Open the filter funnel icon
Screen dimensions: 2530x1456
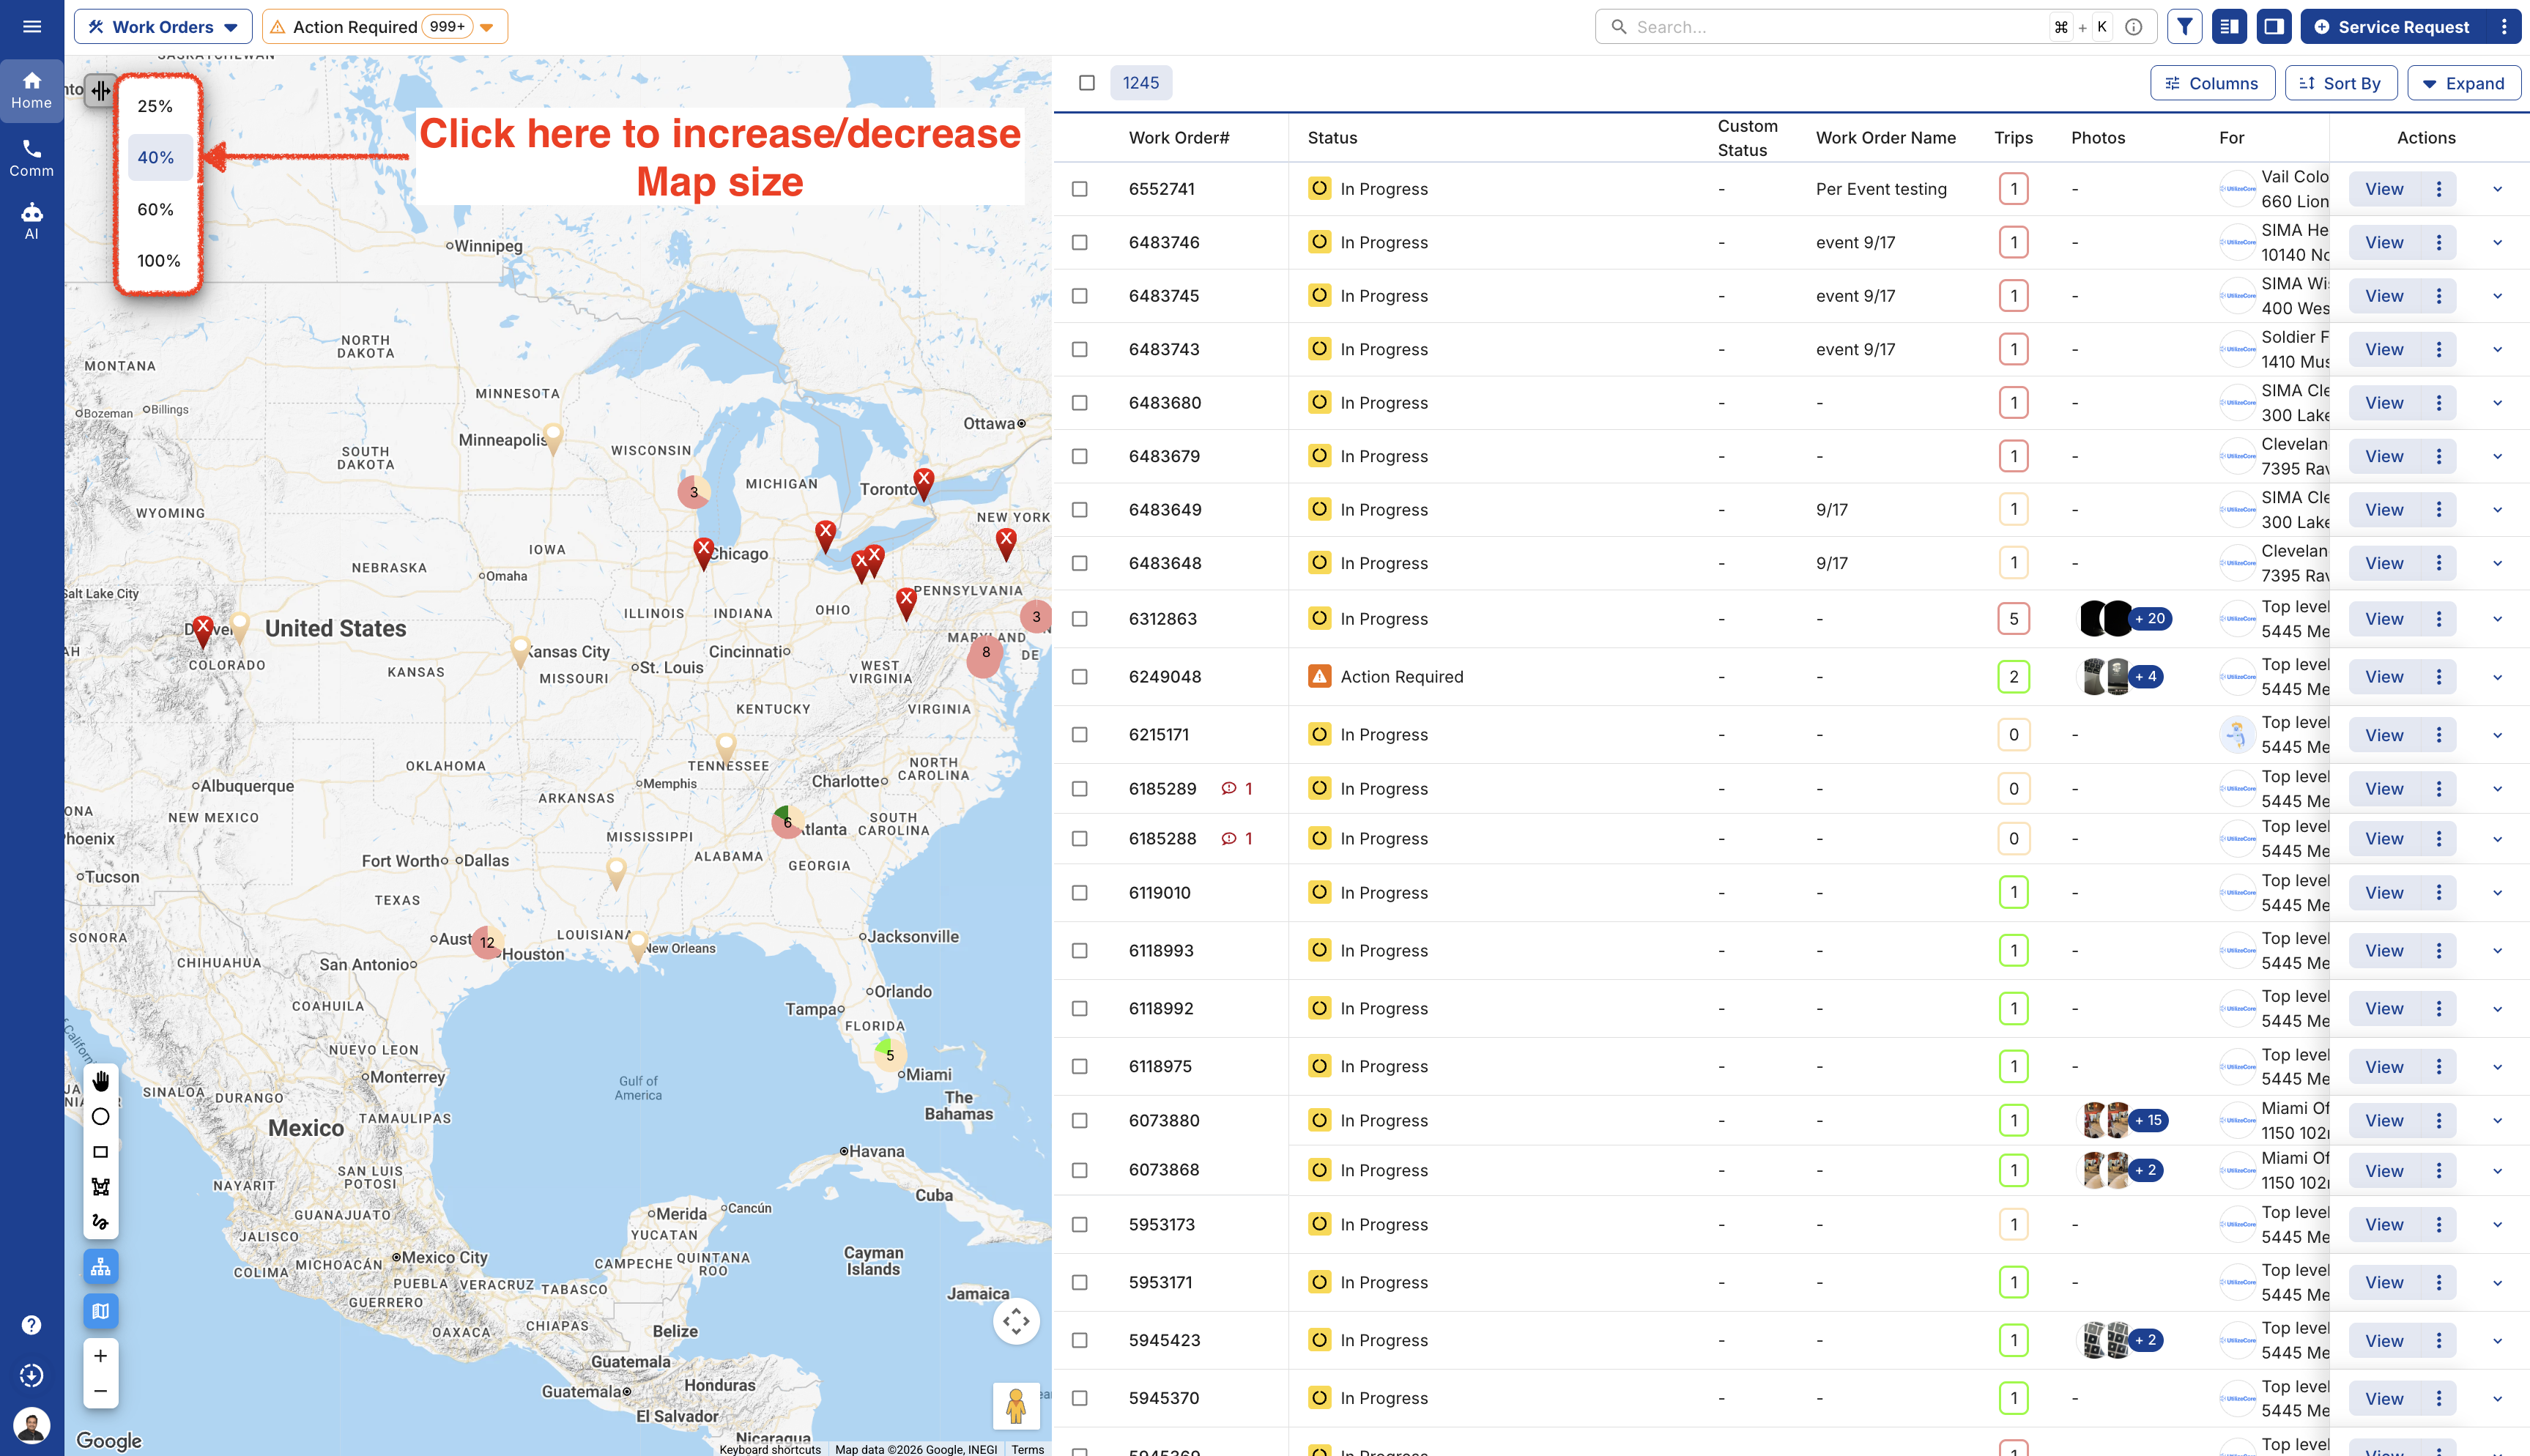click(x=2185, y=27)
